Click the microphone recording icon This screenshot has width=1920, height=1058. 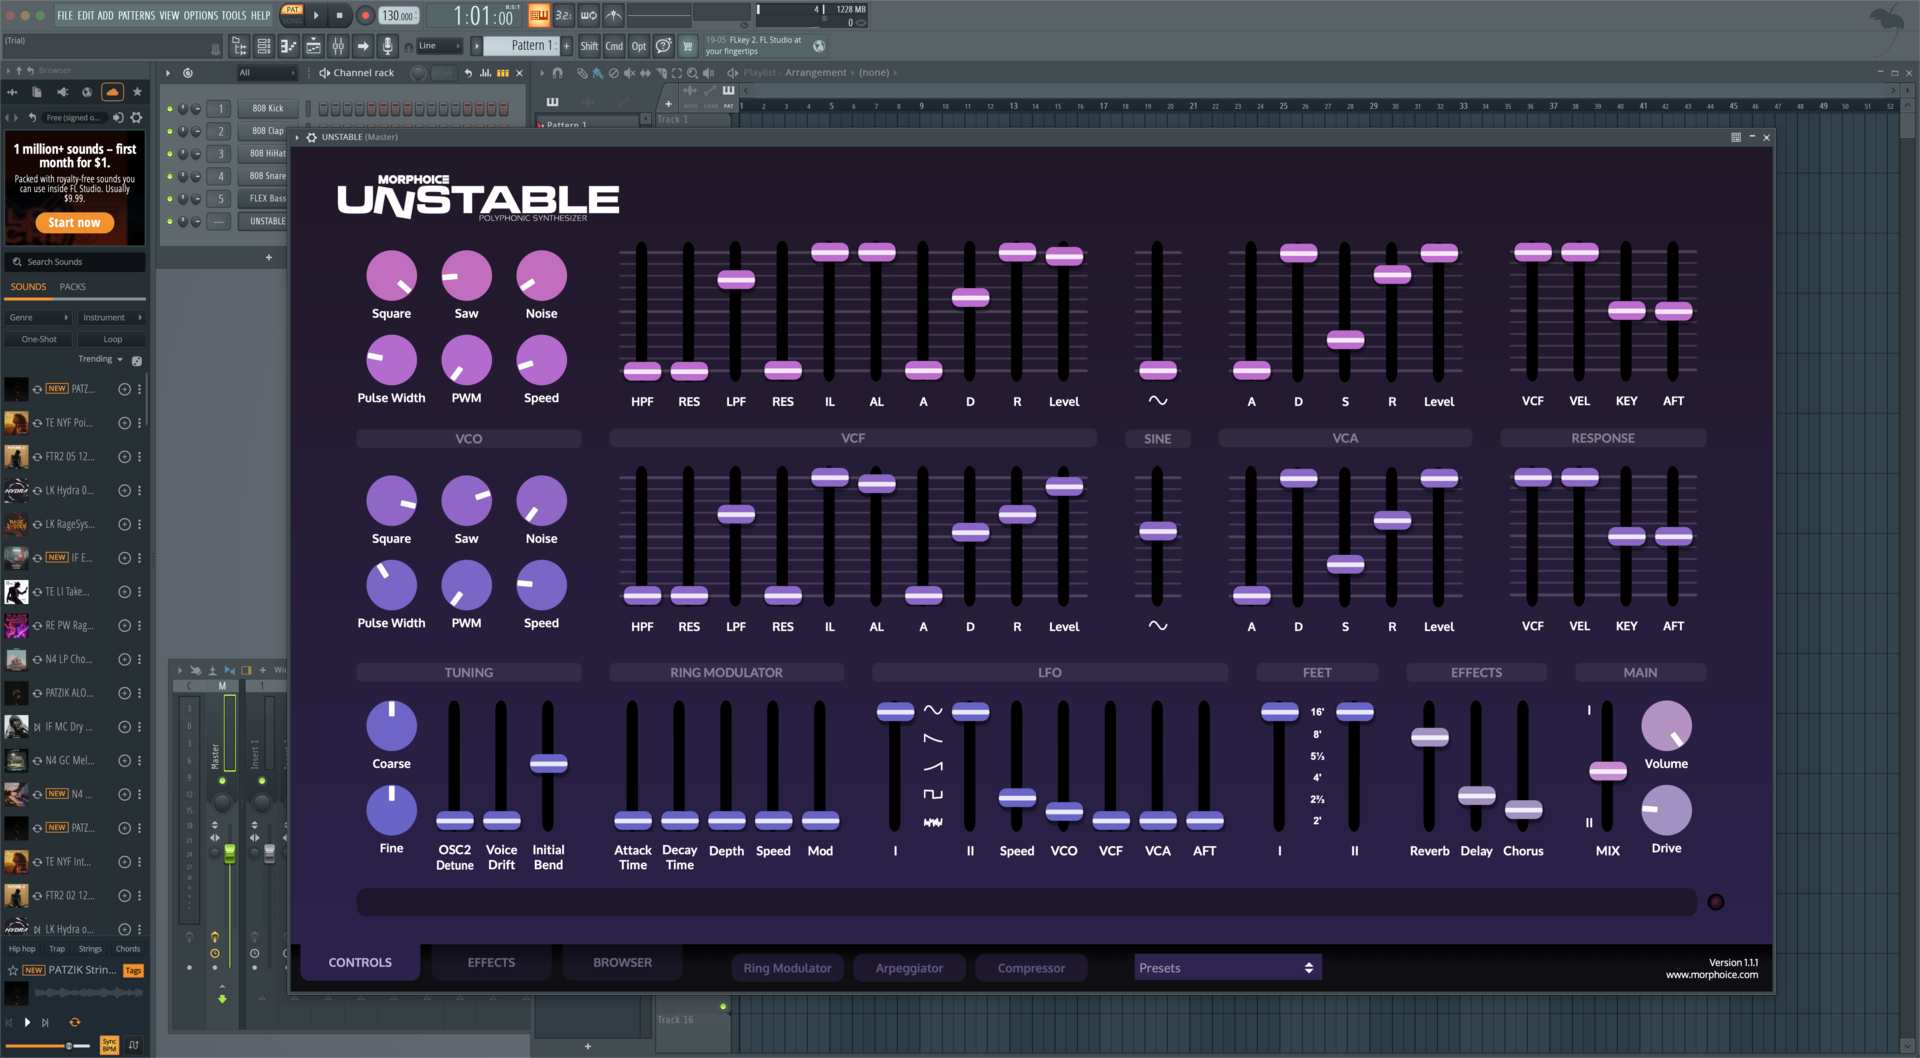click(388, 46)
